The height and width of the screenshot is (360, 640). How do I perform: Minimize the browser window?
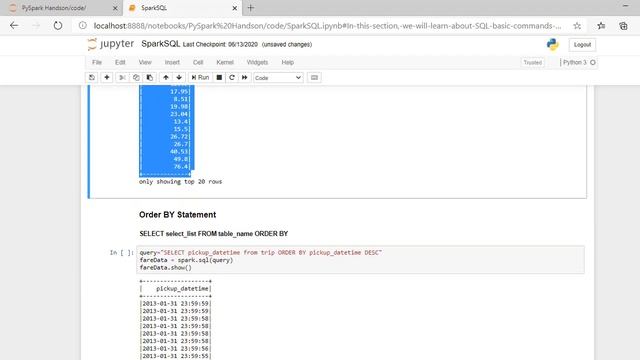coord(626,6)
